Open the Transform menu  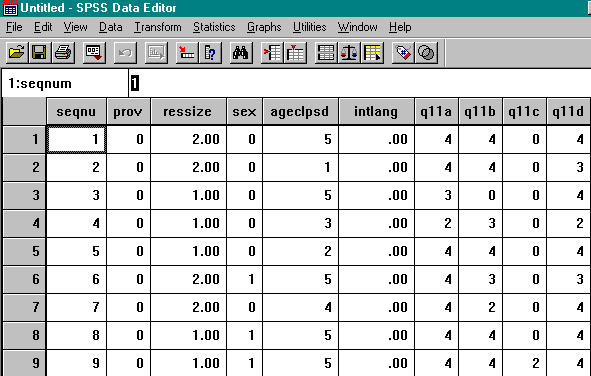(158, 27)
